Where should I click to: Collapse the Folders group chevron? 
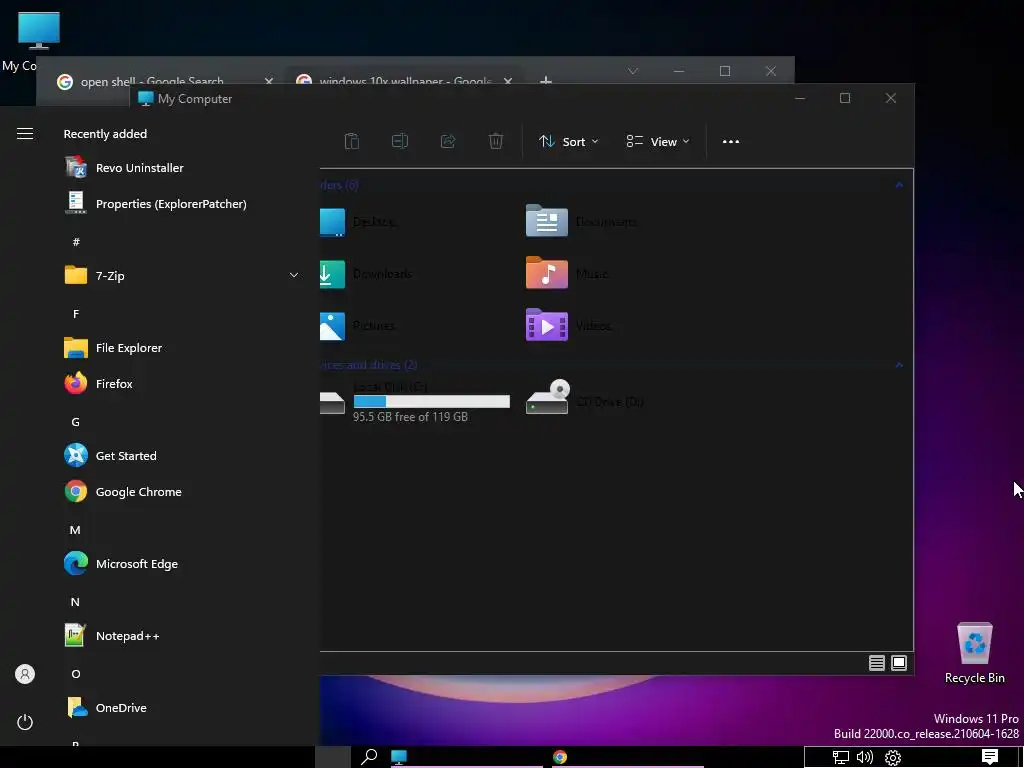coord(899,185)
